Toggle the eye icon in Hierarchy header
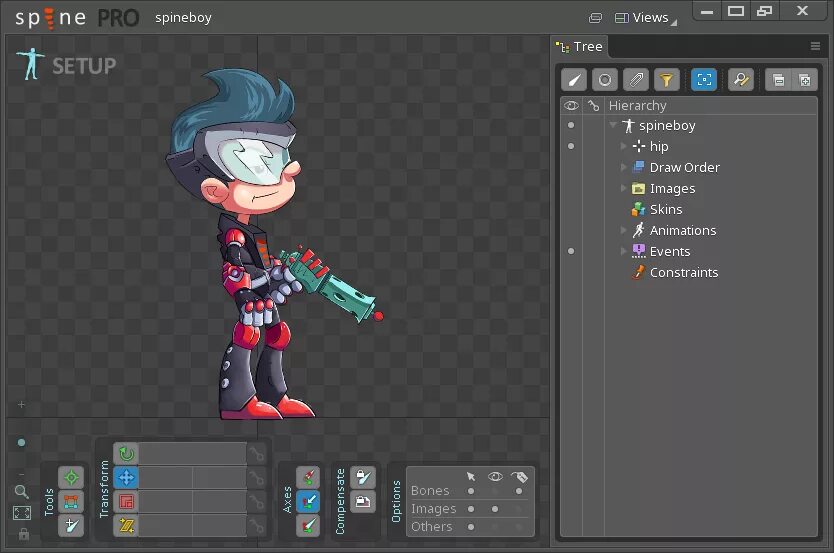The image size is (834, 553). pyautogui.click(x=571, y=106)
